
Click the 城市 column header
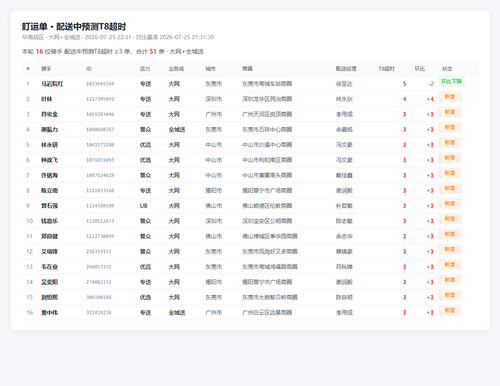tap(210, 69)
